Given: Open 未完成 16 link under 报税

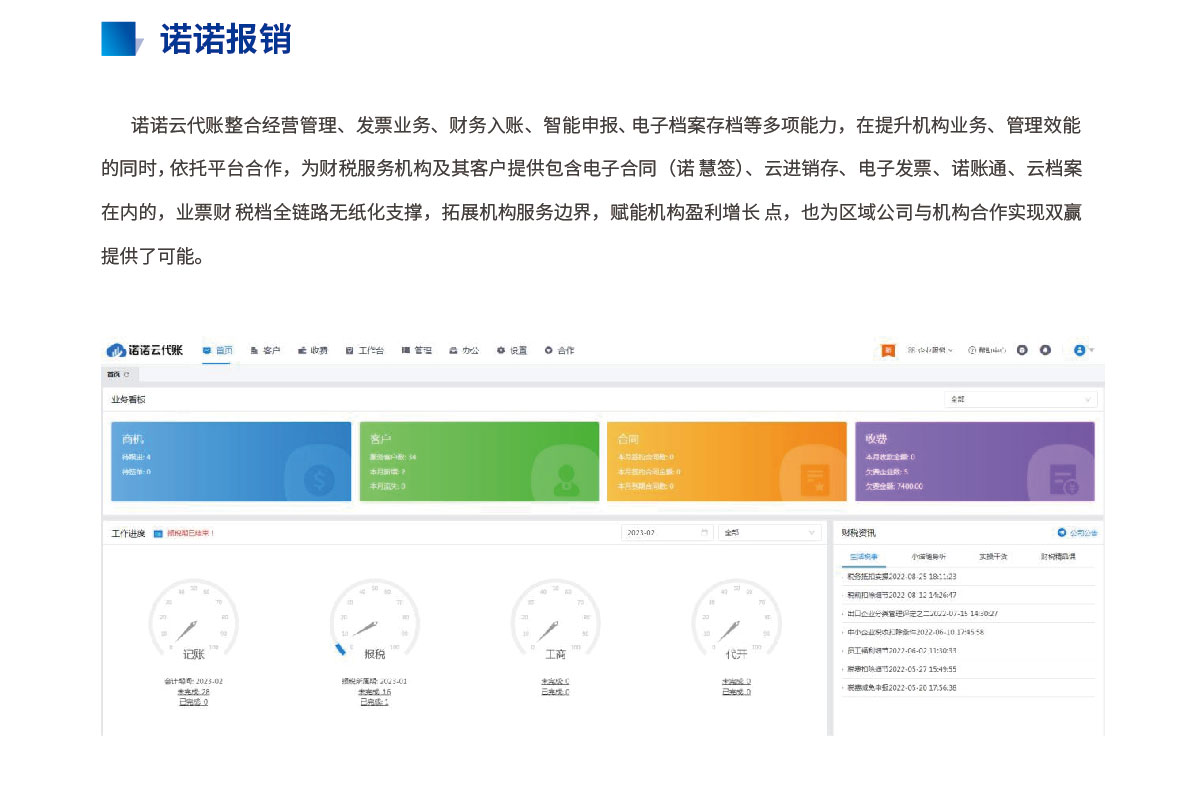Looking at the screenshot, I should click(x=375, y=692).
